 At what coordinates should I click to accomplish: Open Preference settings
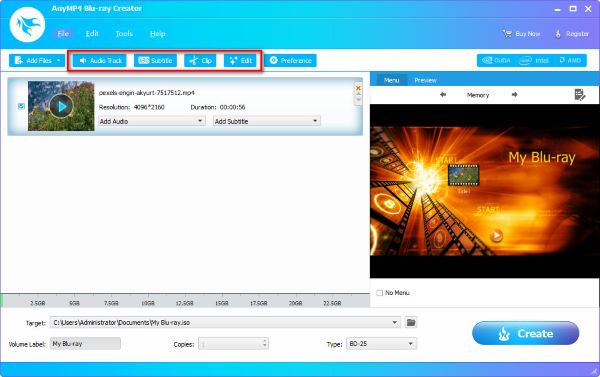[x=290, y=60]
